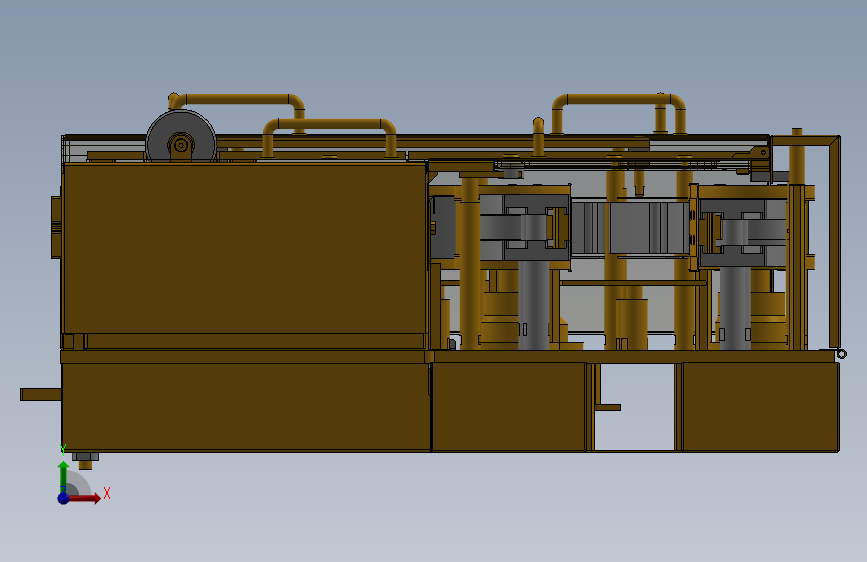
Task: Select the small box mounted on the enclosure's left face
Action: (x=56, y=227)
